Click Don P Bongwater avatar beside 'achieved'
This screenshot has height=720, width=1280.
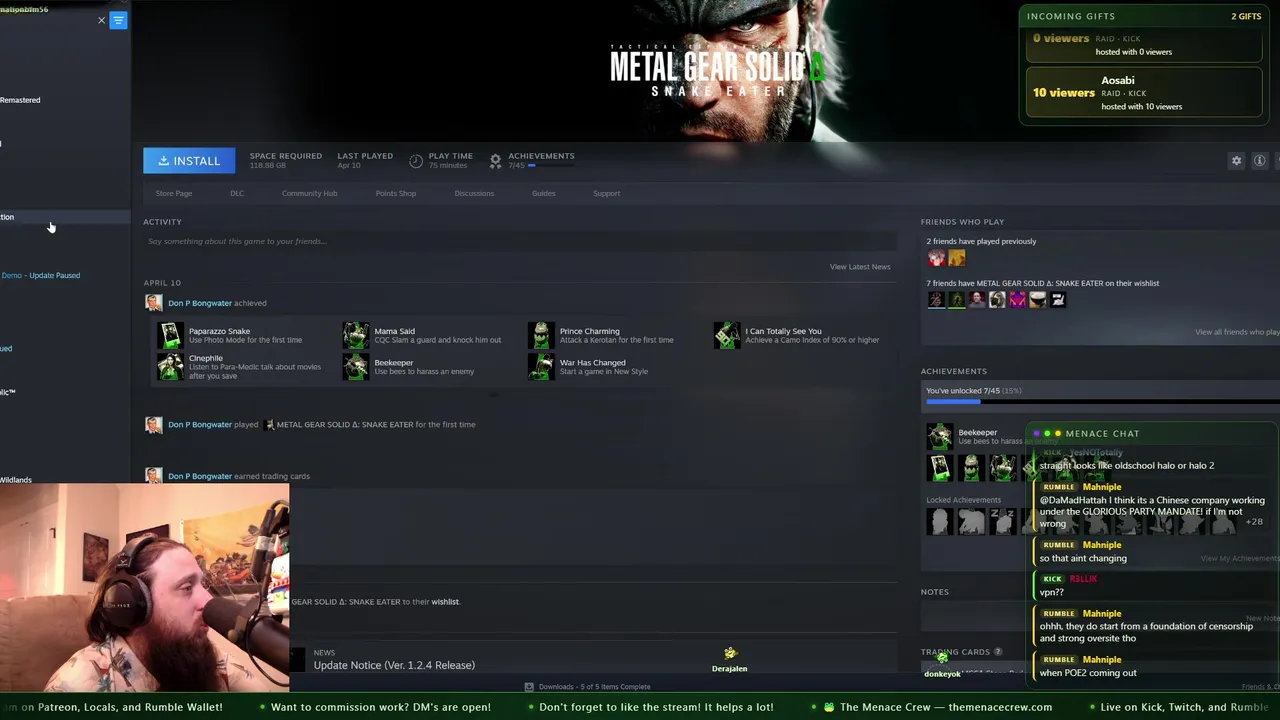153,303
